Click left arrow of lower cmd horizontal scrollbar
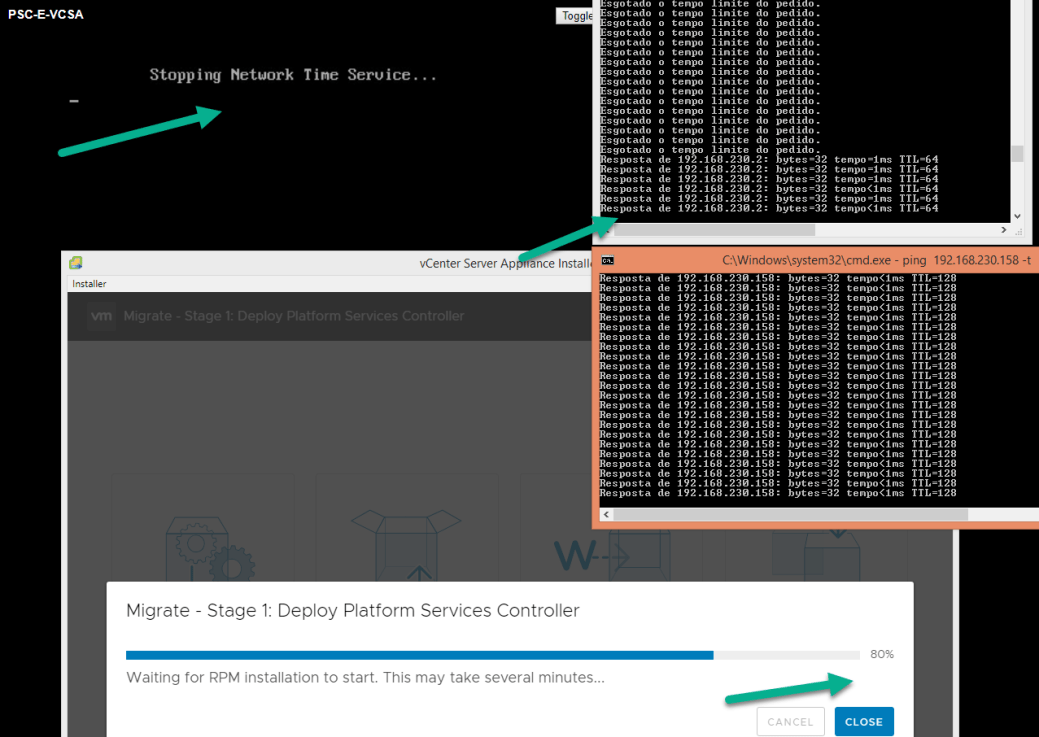 (x=606, y=514)
